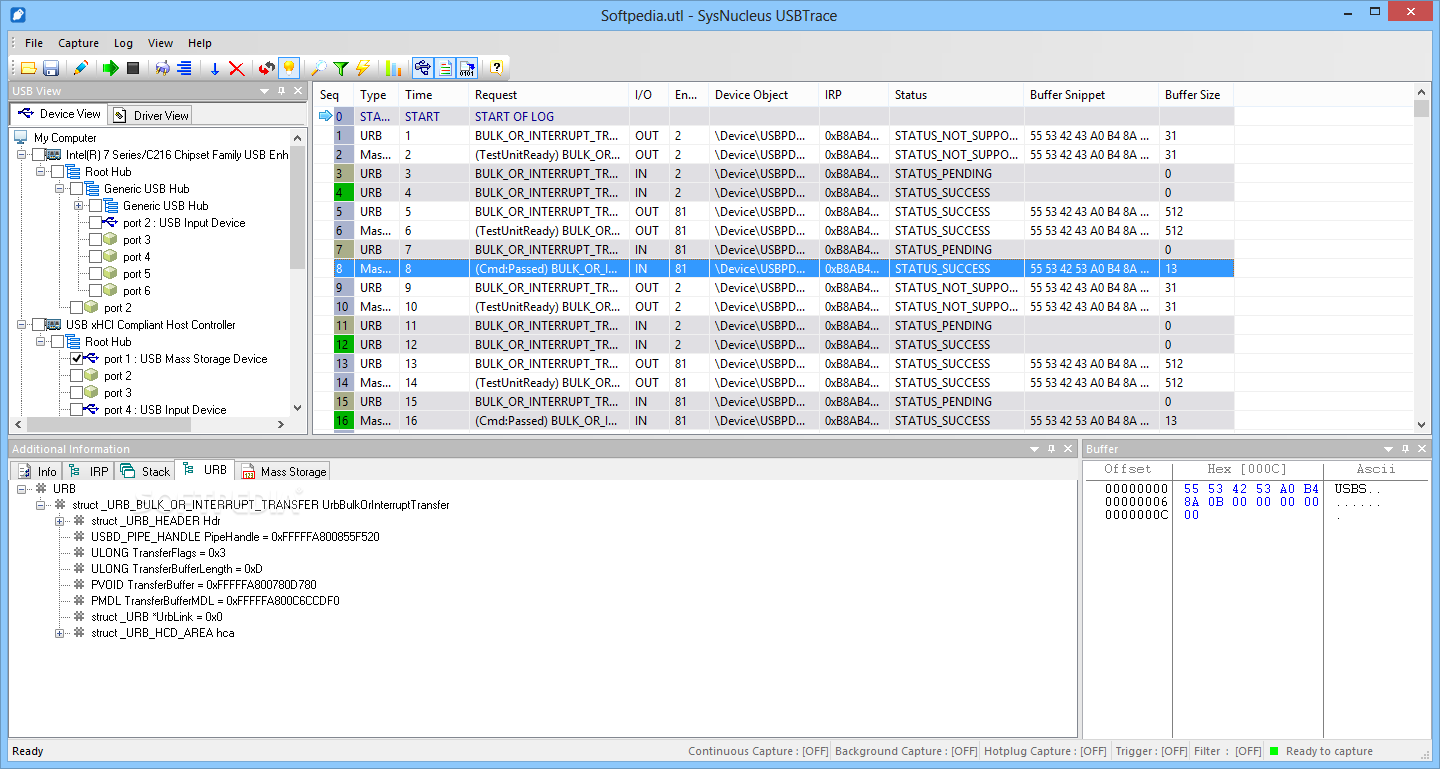The height and width of the screenshot is (769, 1440).
Task: Open the View menu
Action: pos(160,43)
